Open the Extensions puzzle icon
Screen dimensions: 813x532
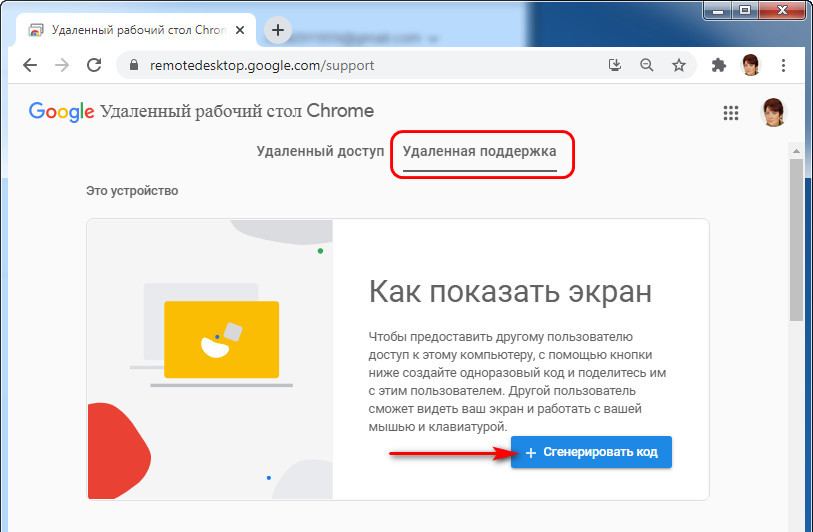pos(718,66)
